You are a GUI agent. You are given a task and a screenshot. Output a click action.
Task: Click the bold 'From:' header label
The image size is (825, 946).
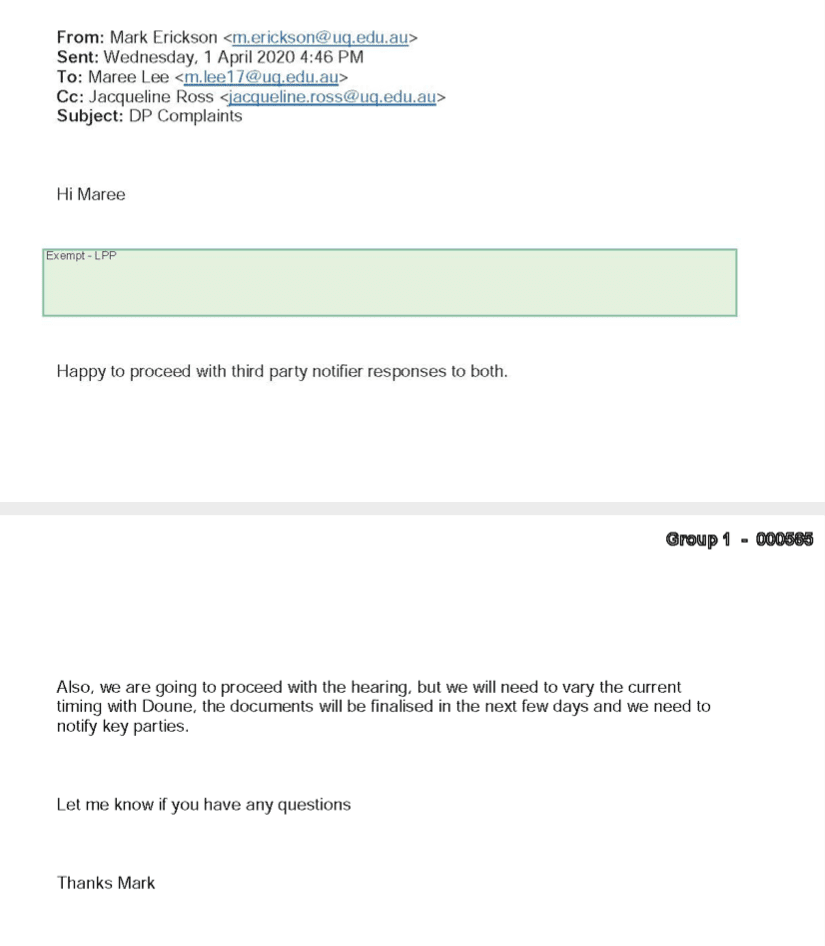click(81, 37)
